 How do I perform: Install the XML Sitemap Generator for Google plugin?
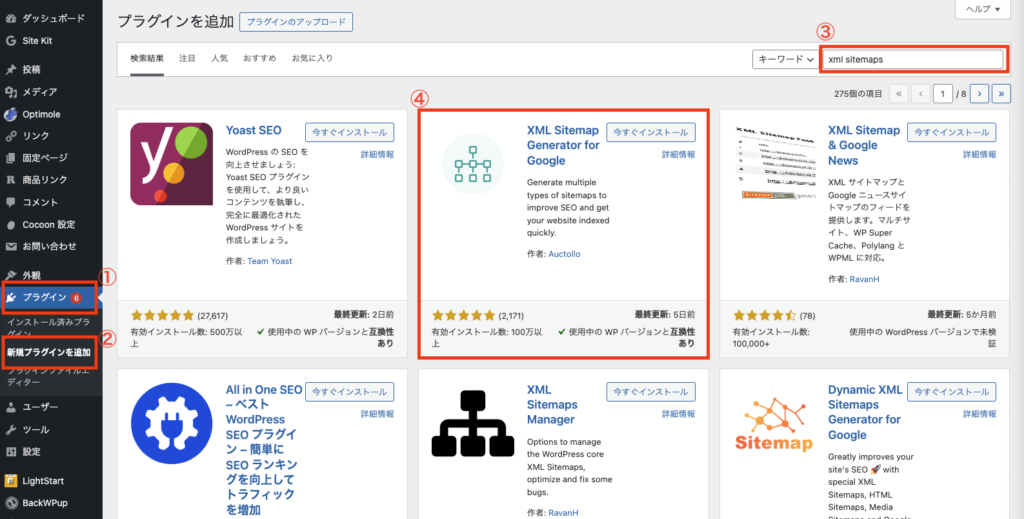(650, 132)
